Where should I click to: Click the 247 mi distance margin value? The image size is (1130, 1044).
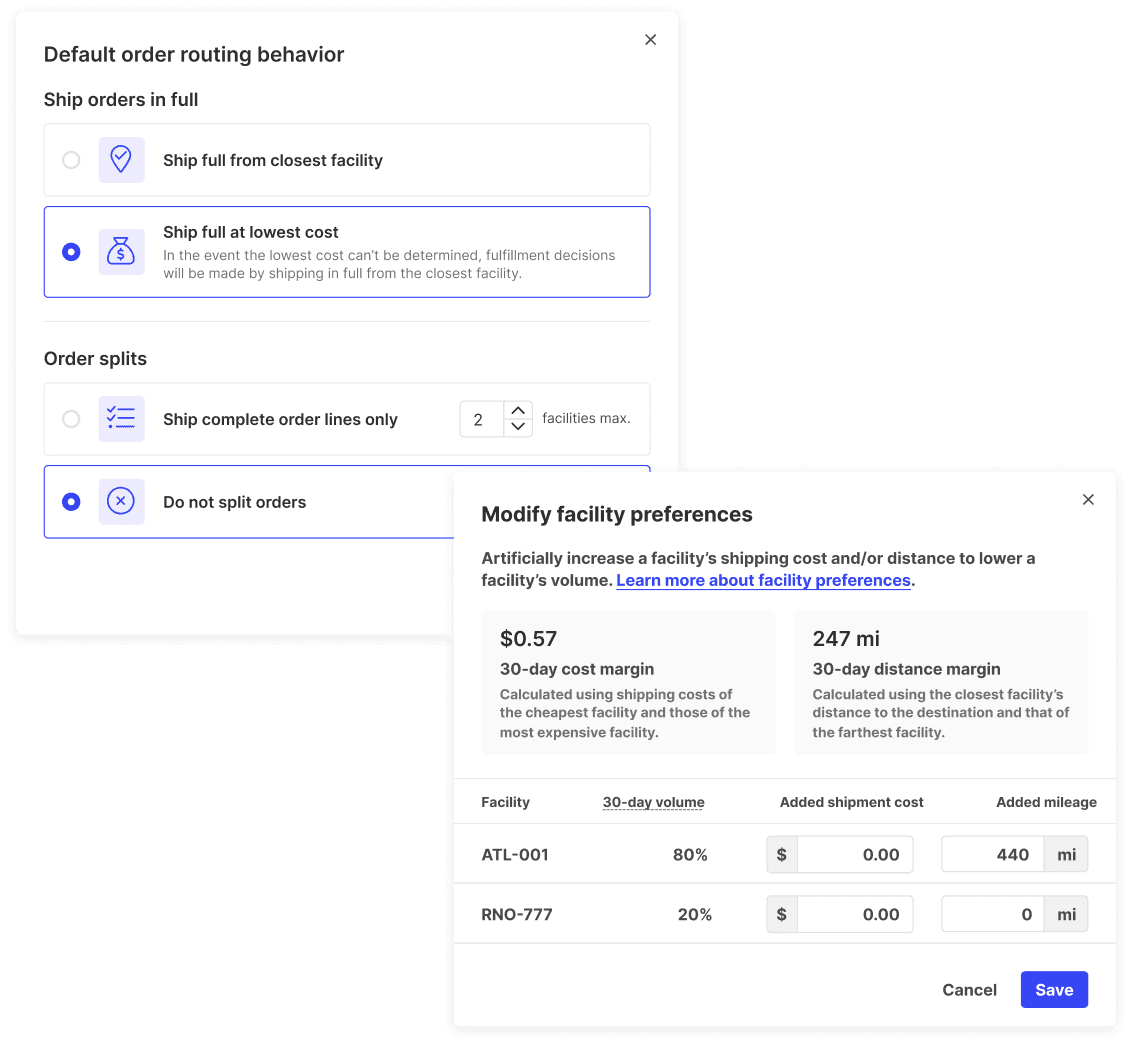point(846,638)
